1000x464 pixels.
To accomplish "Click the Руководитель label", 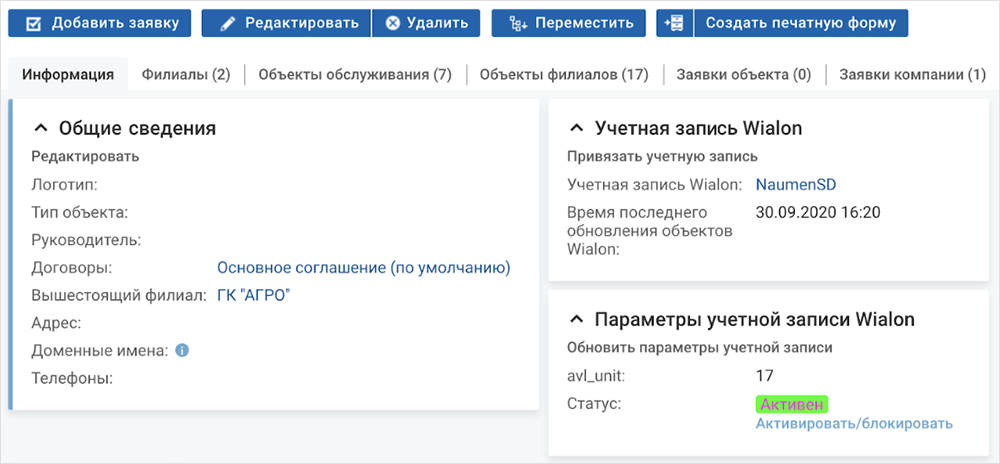I will click(x=86, y=240).
